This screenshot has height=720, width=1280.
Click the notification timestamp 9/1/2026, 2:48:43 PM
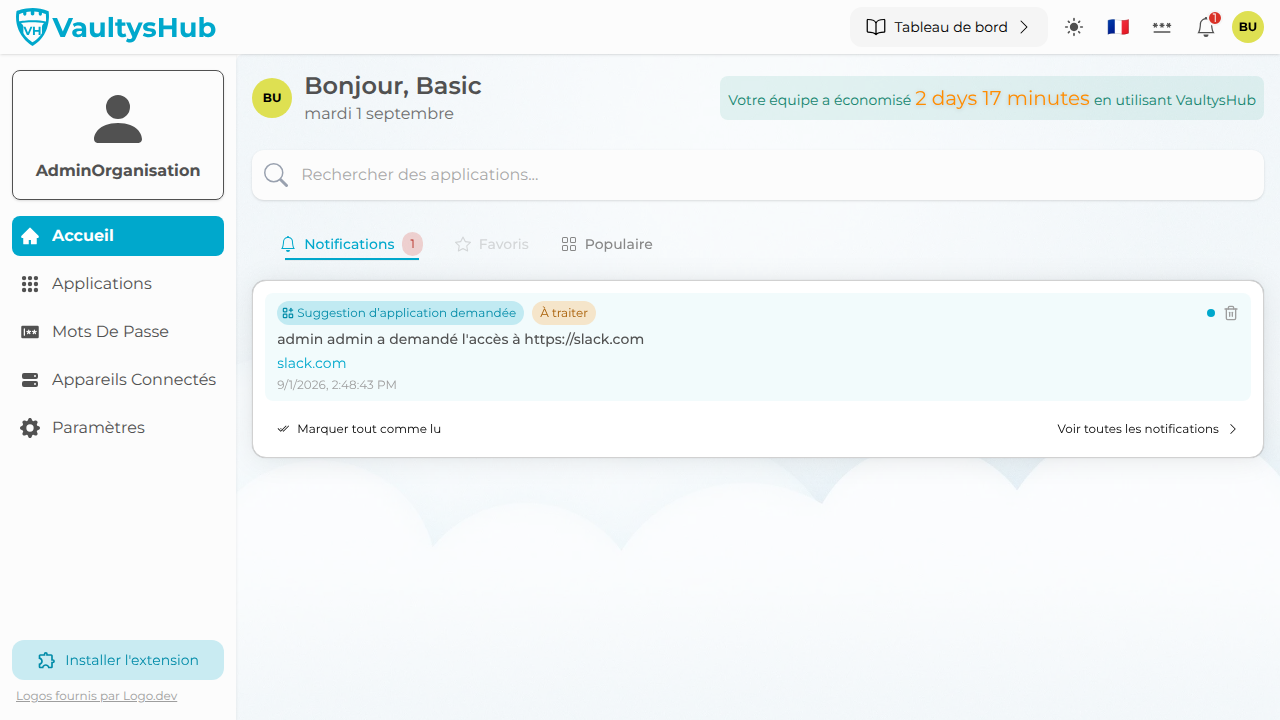click(x=337, y=385)
